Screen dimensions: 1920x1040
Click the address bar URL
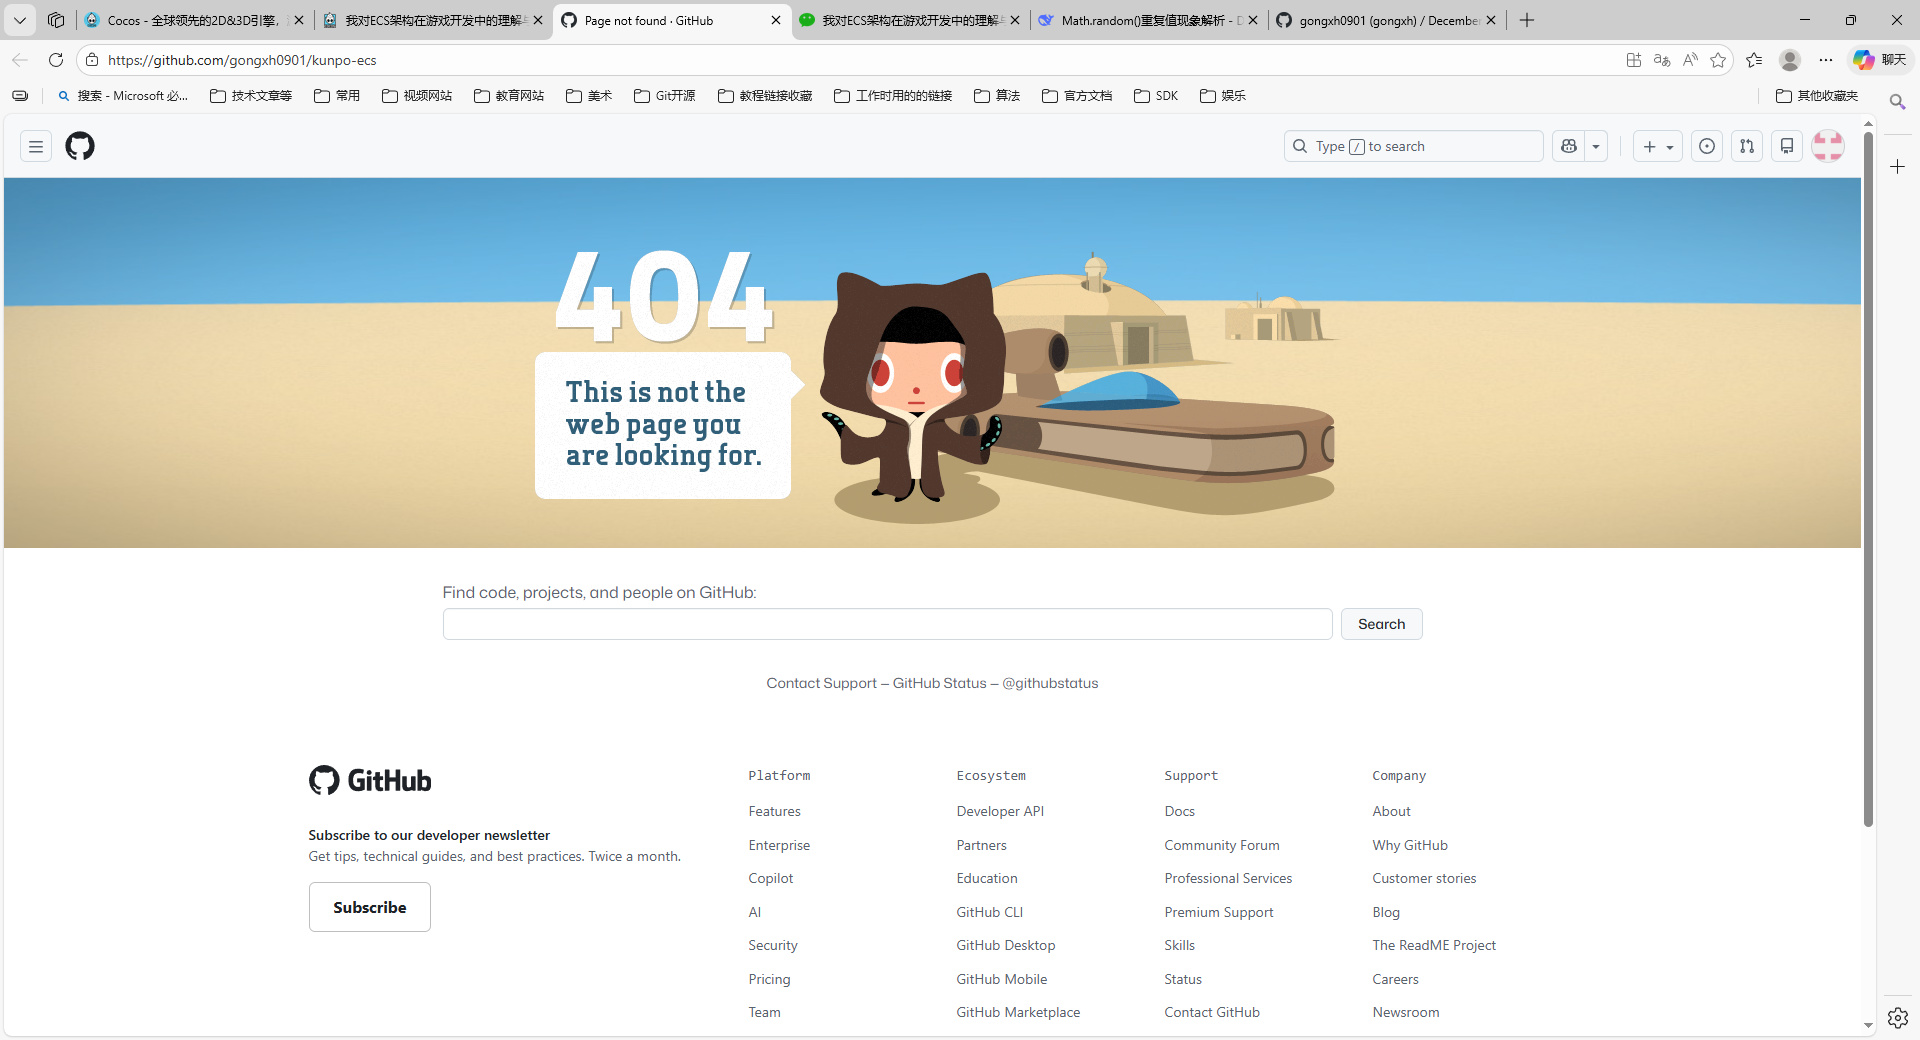click(242, 60)
